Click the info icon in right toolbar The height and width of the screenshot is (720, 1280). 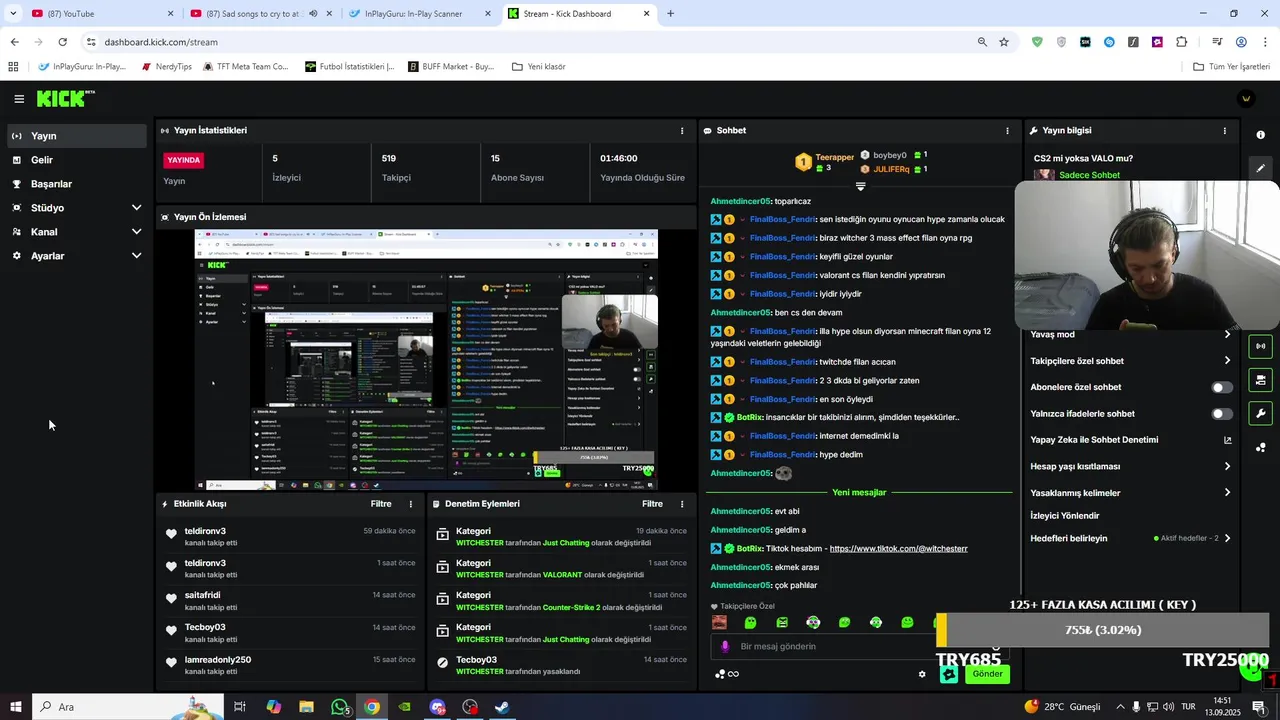[x=1260, y=135]
